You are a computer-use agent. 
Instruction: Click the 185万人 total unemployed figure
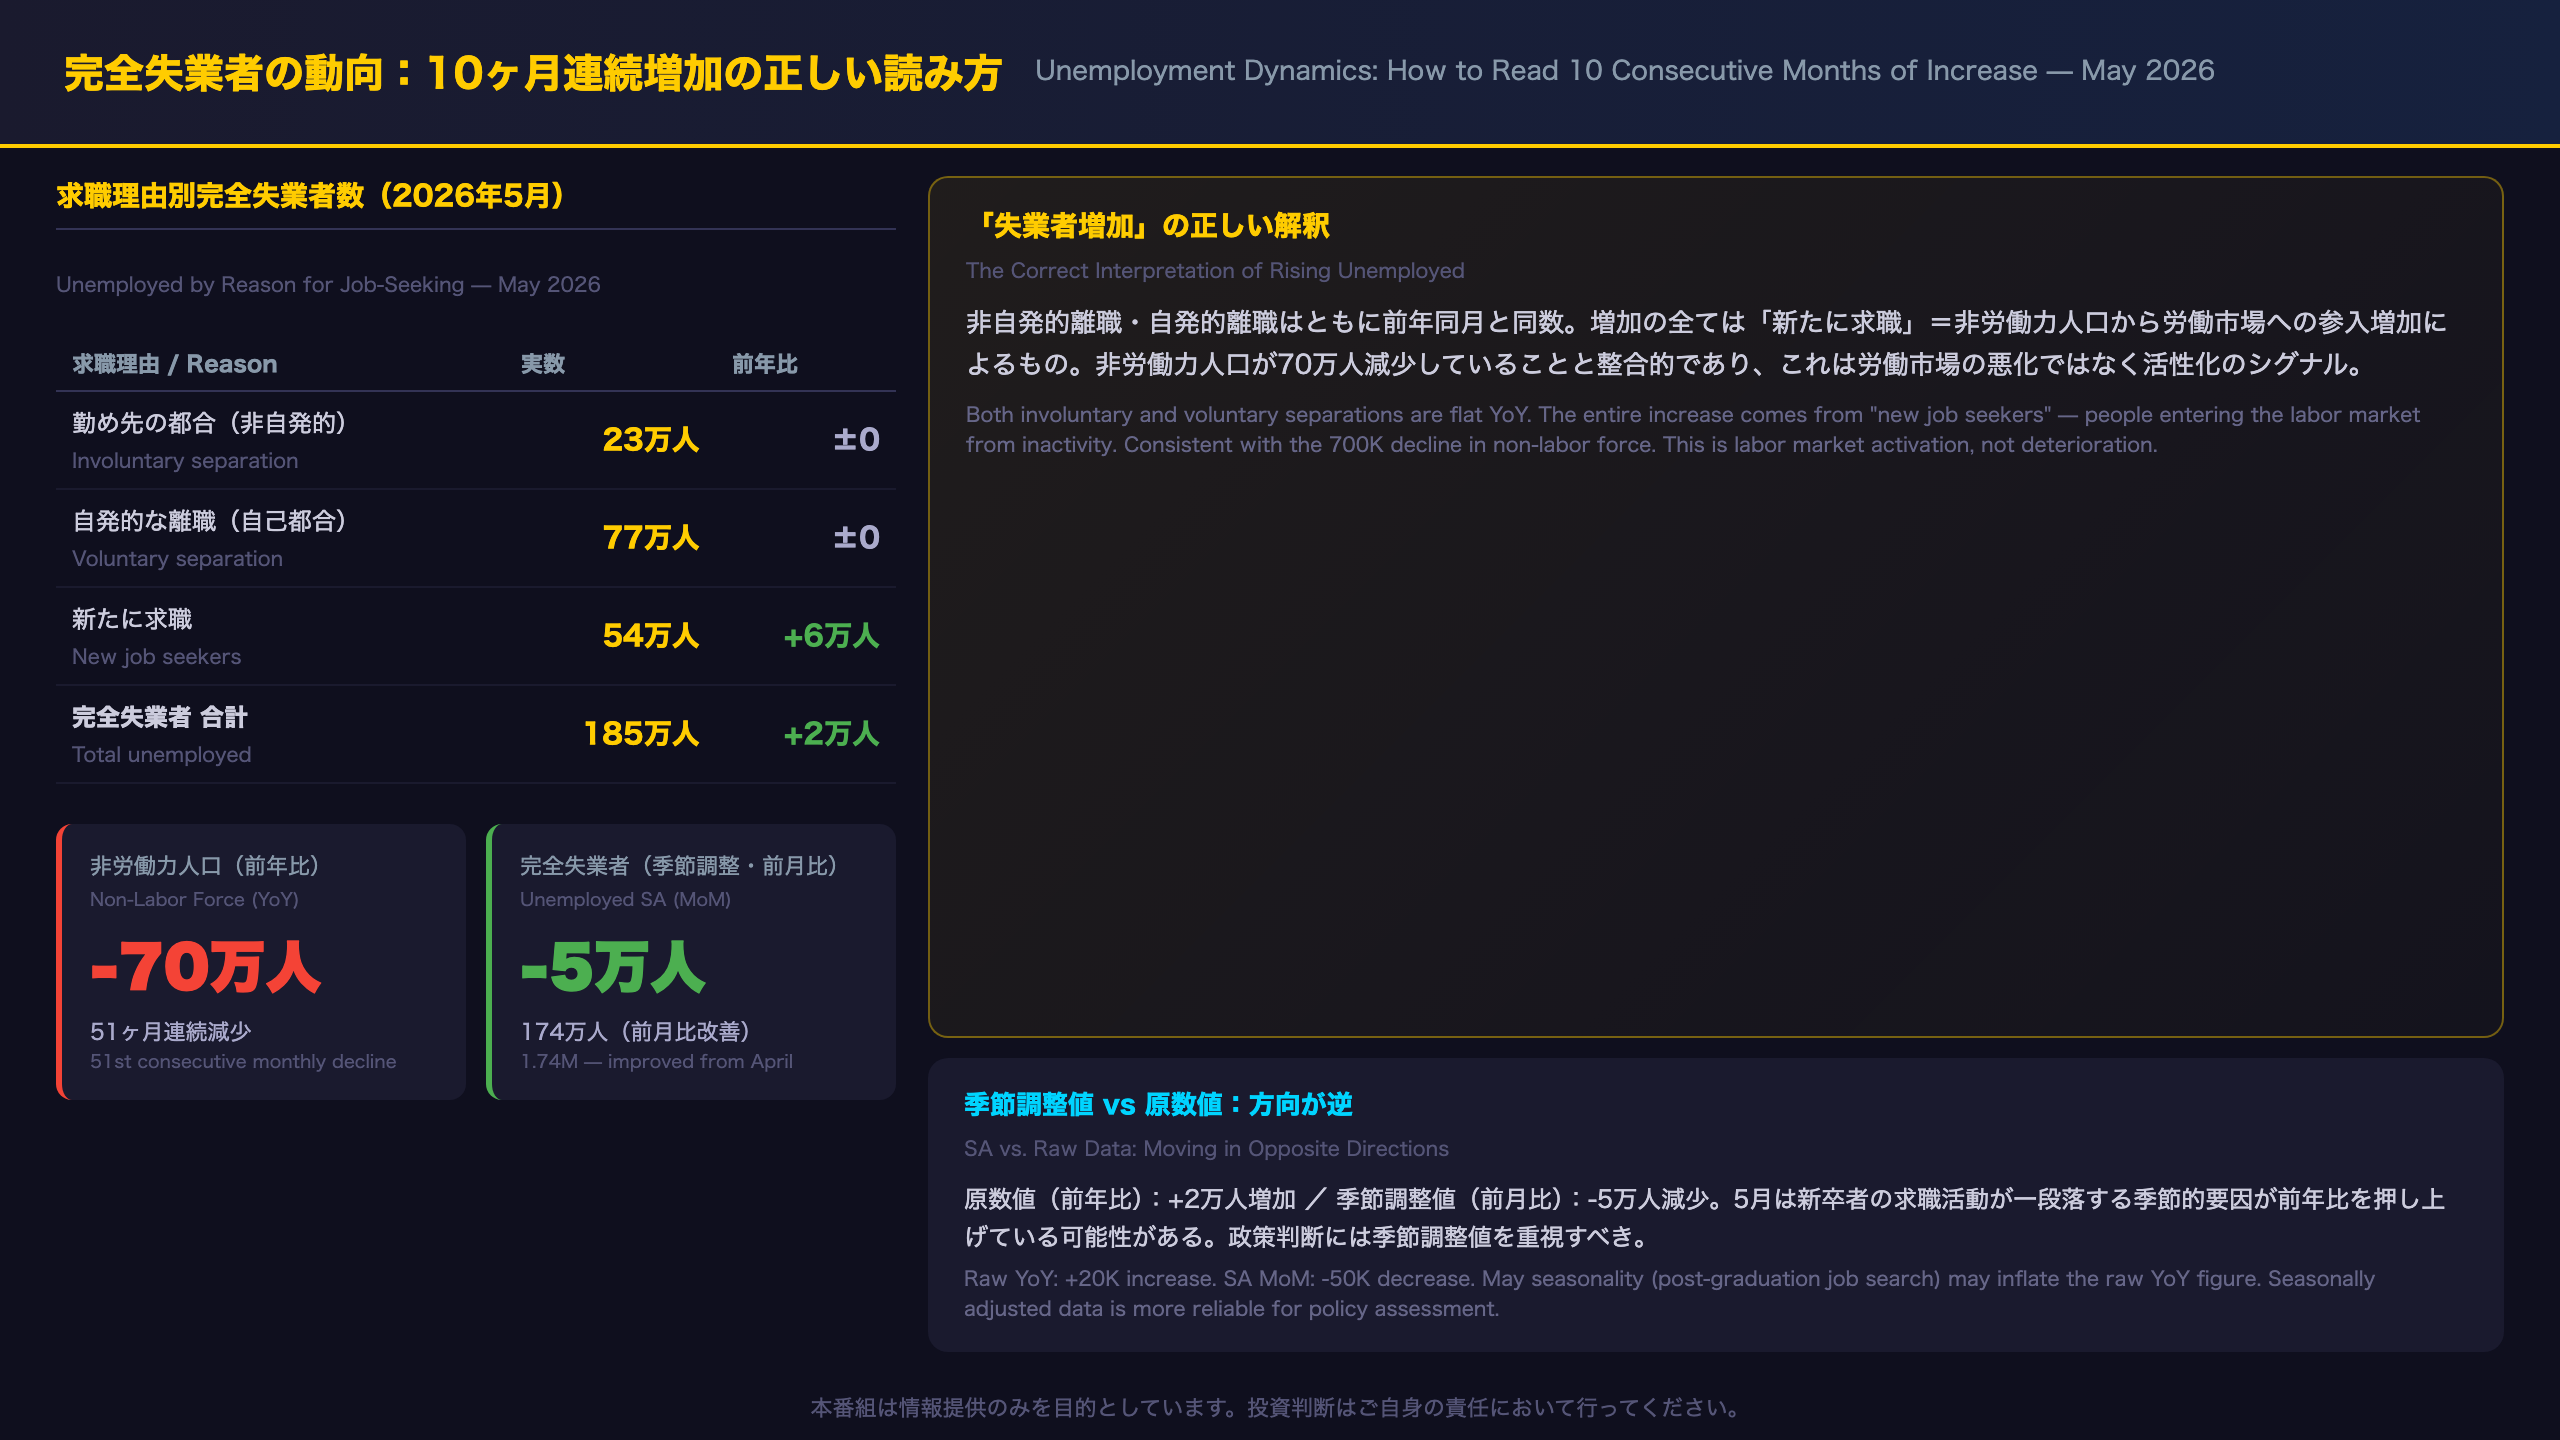641,734
